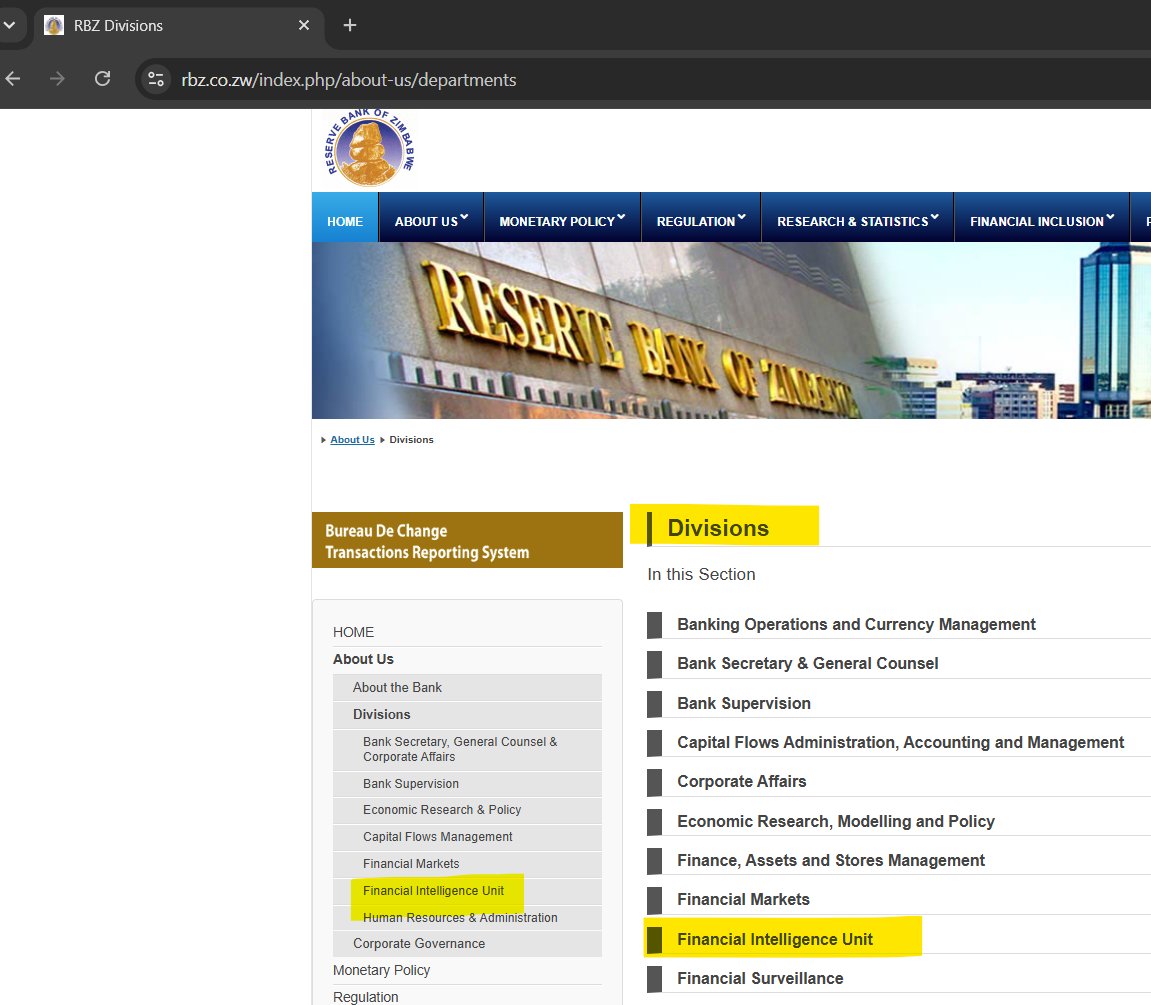Viewport: 1151px width, 1005px height.
Task: Click the browser forward arrow
Action: (57, 79)
